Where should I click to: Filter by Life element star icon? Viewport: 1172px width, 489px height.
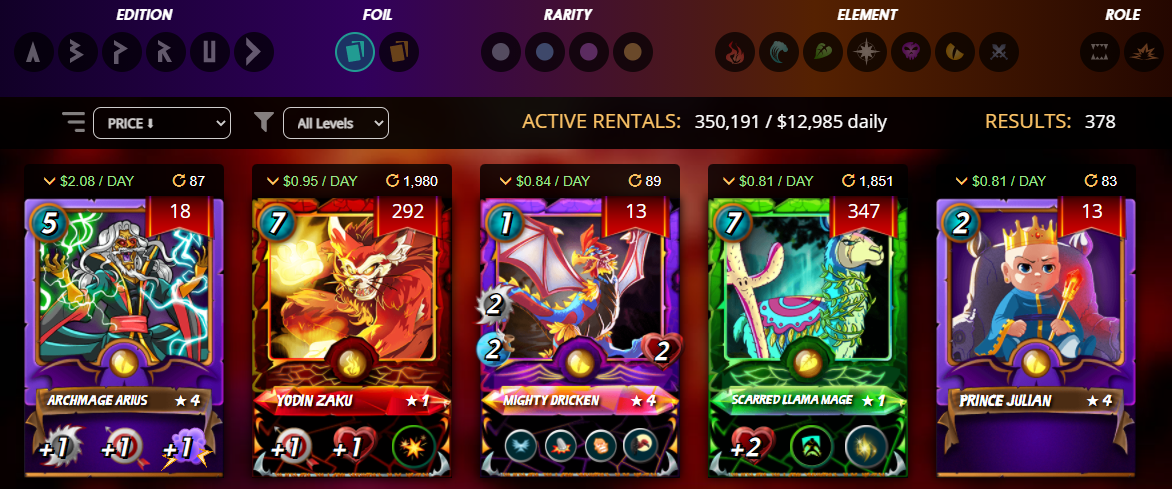click(867, 52)
